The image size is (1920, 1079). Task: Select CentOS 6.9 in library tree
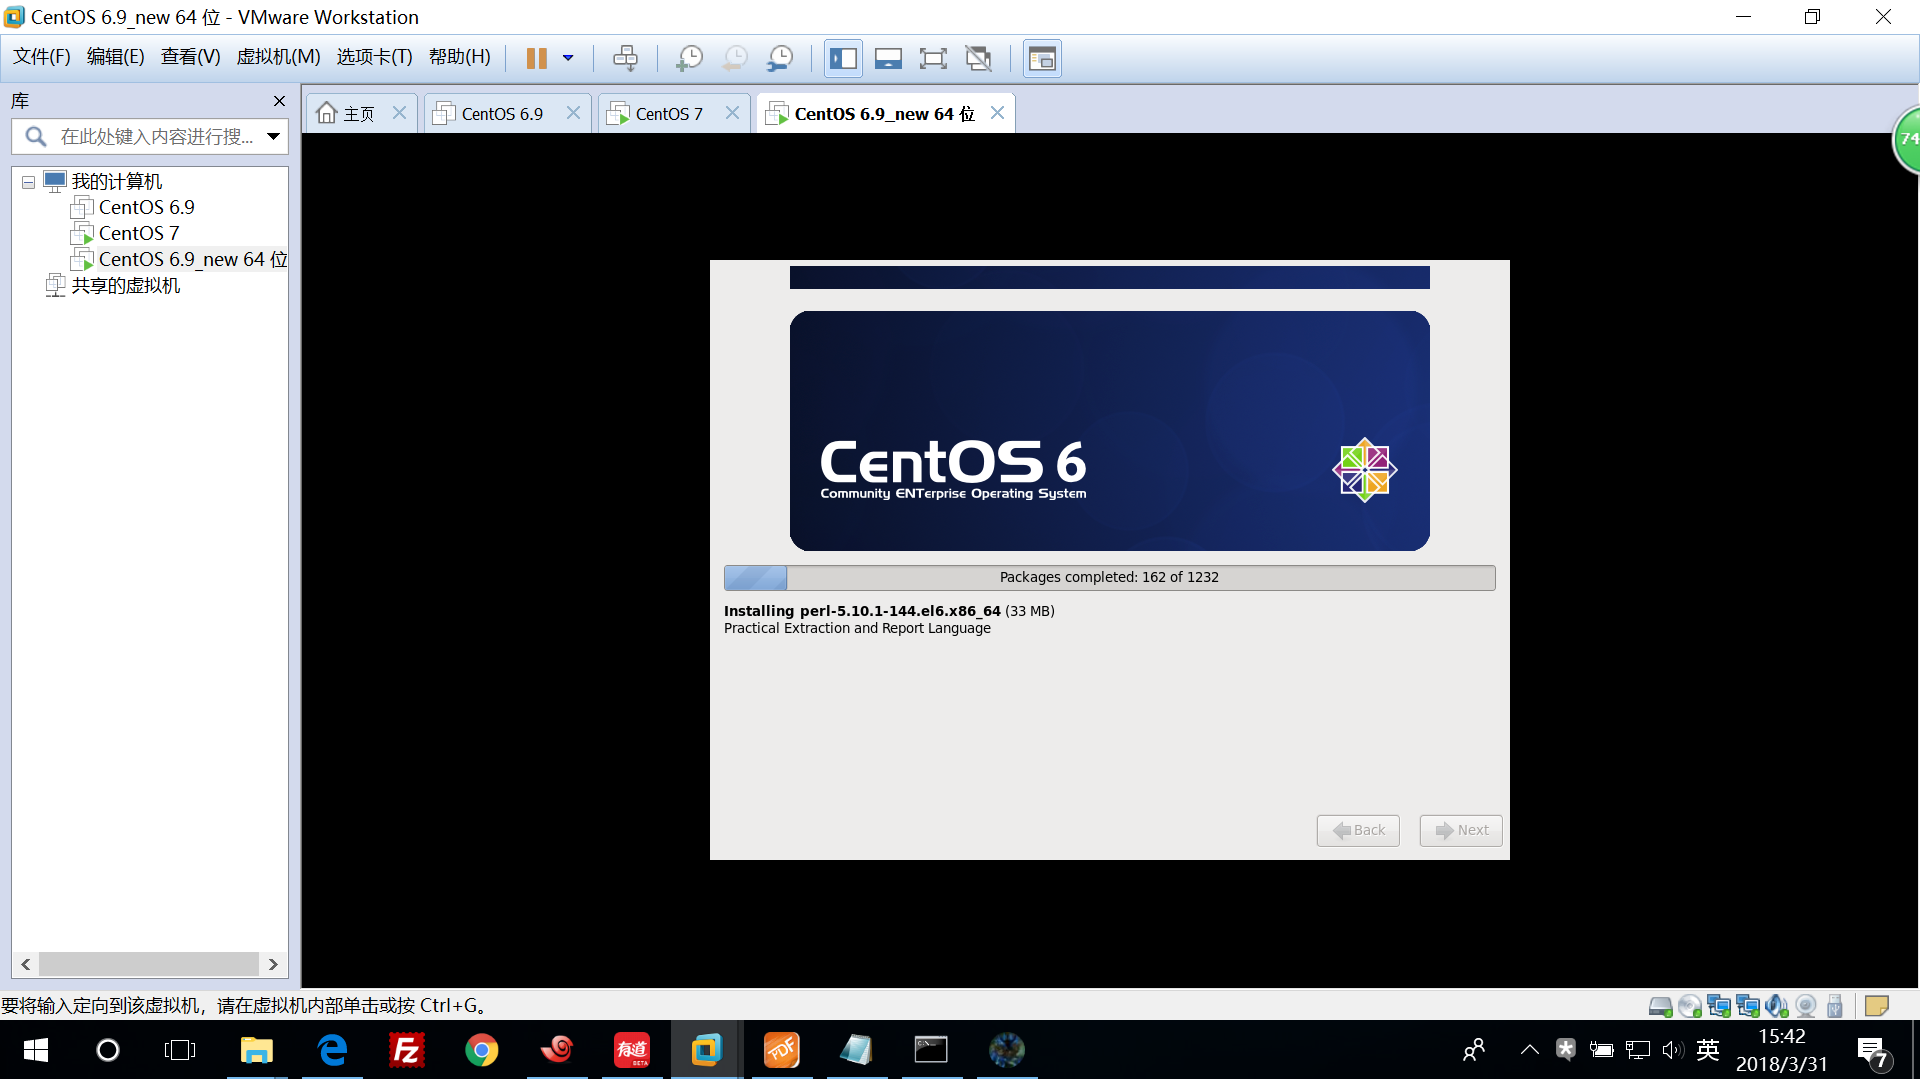[146, 207]
